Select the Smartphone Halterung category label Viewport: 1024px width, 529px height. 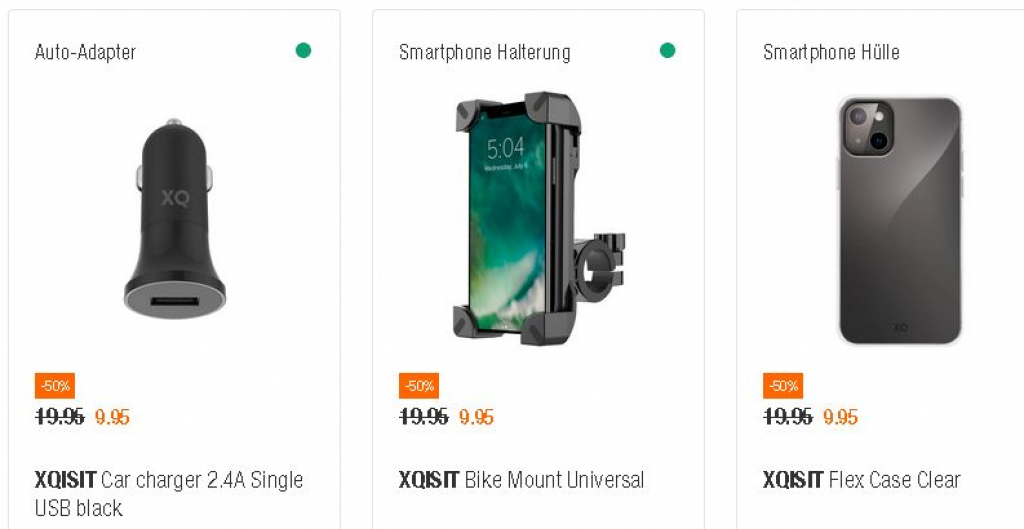point(484,52)
